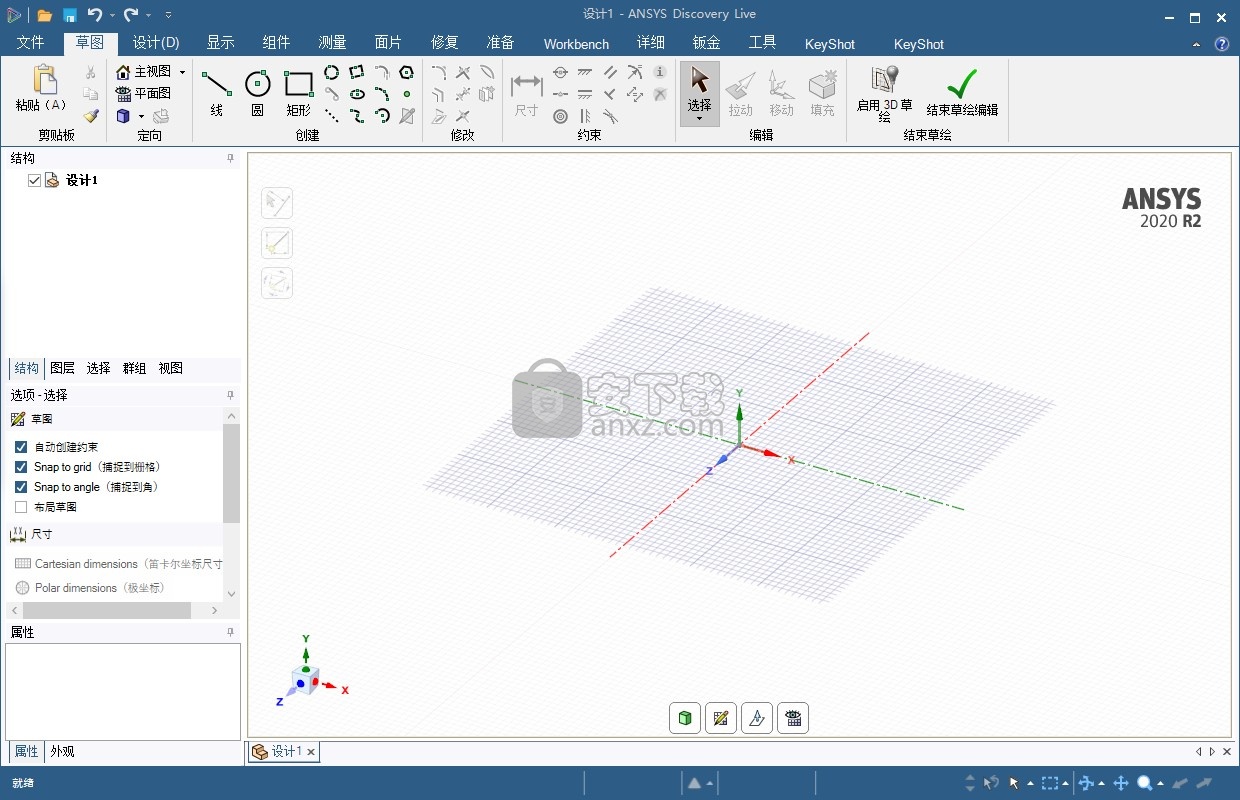Select the point sketch tool icon
This screenshot has width=1240, height=800.
pyautogui.click(x=406, y=94)
